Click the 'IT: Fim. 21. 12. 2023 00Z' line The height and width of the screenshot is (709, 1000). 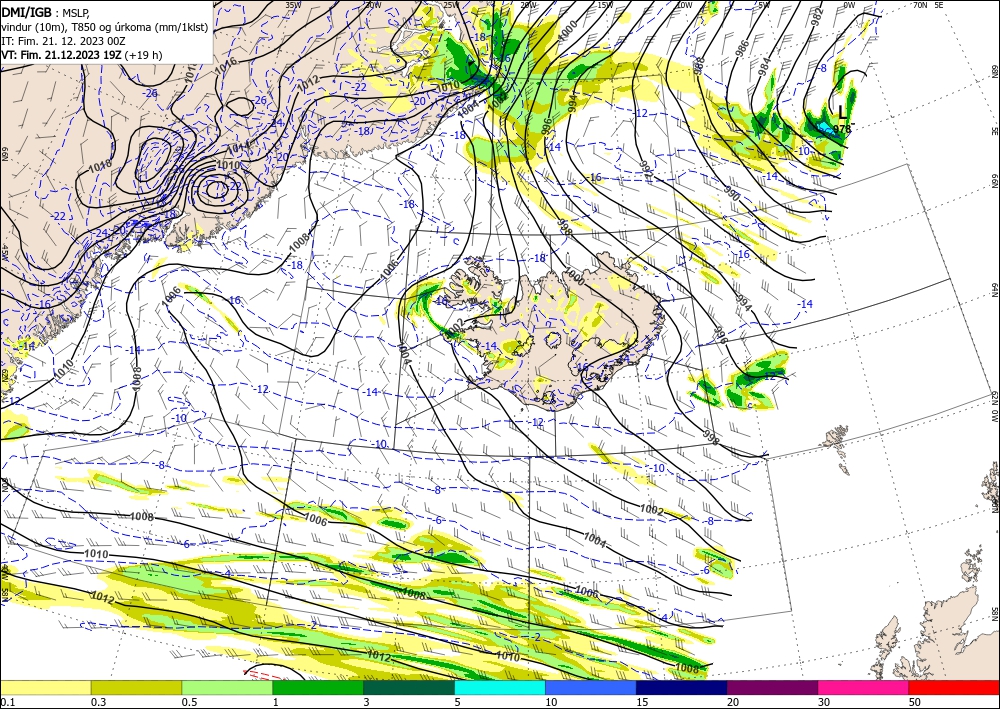pos(63,41)
